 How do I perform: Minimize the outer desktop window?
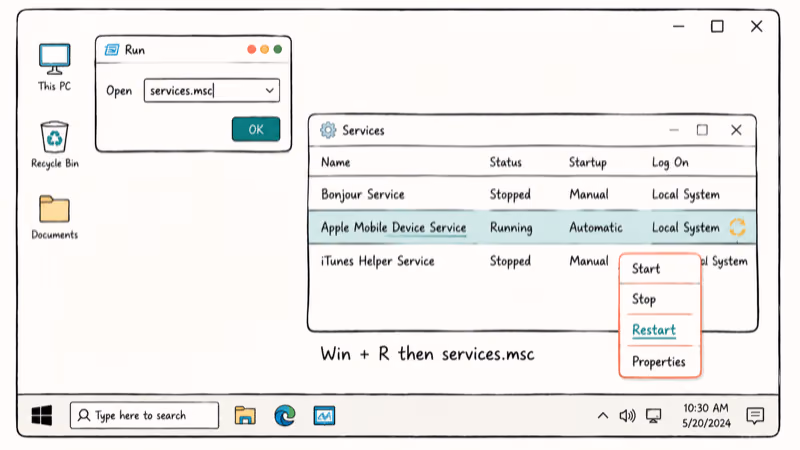(678, 27)
